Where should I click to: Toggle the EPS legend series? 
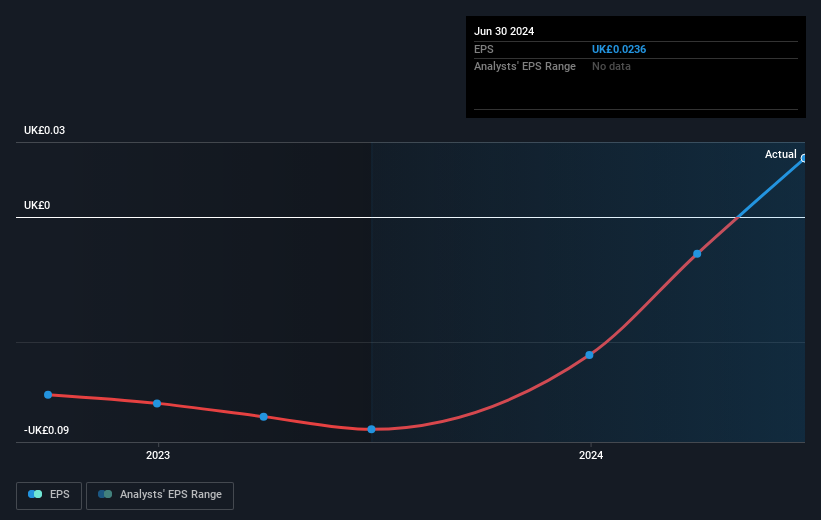click(x=49, y=495)
